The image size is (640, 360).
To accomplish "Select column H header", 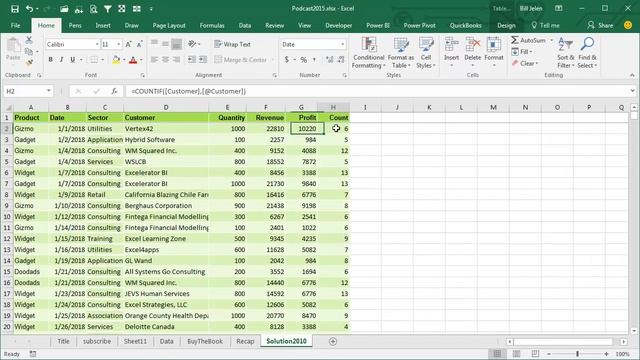I will [333, 107].
